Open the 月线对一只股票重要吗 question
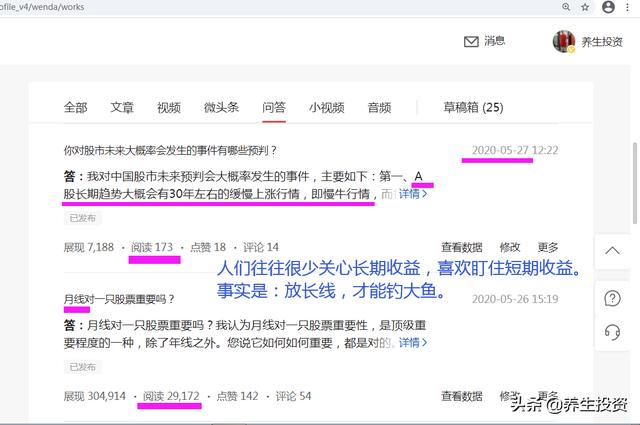 click(119, 299)
